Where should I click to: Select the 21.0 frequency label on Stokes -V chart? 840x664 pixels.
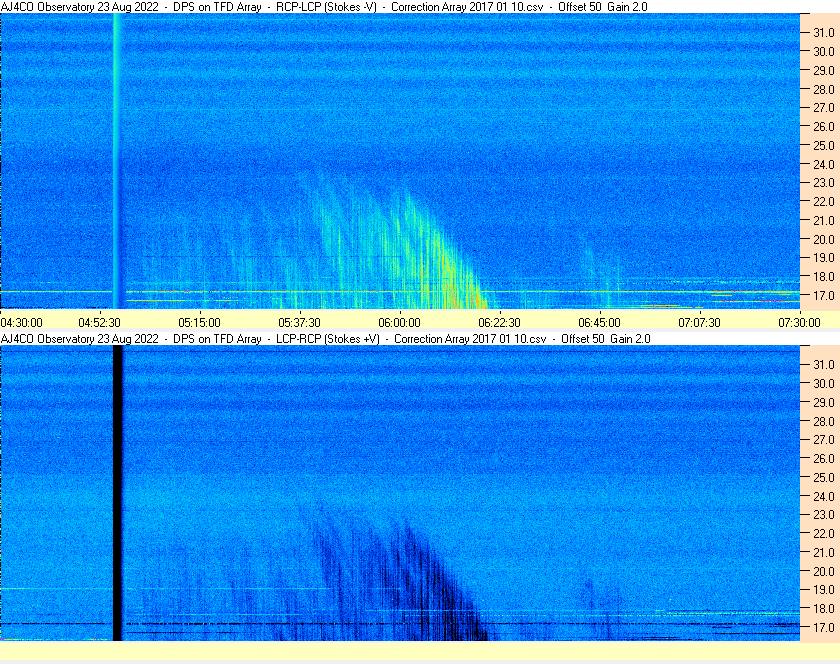tap(824, 220)
